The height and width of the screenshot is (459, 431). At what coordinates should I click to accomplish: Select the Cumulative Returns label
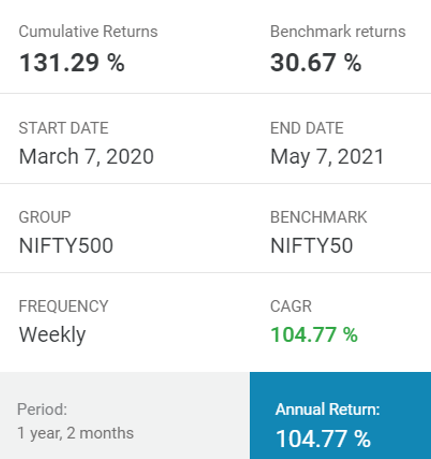(88, 32)
